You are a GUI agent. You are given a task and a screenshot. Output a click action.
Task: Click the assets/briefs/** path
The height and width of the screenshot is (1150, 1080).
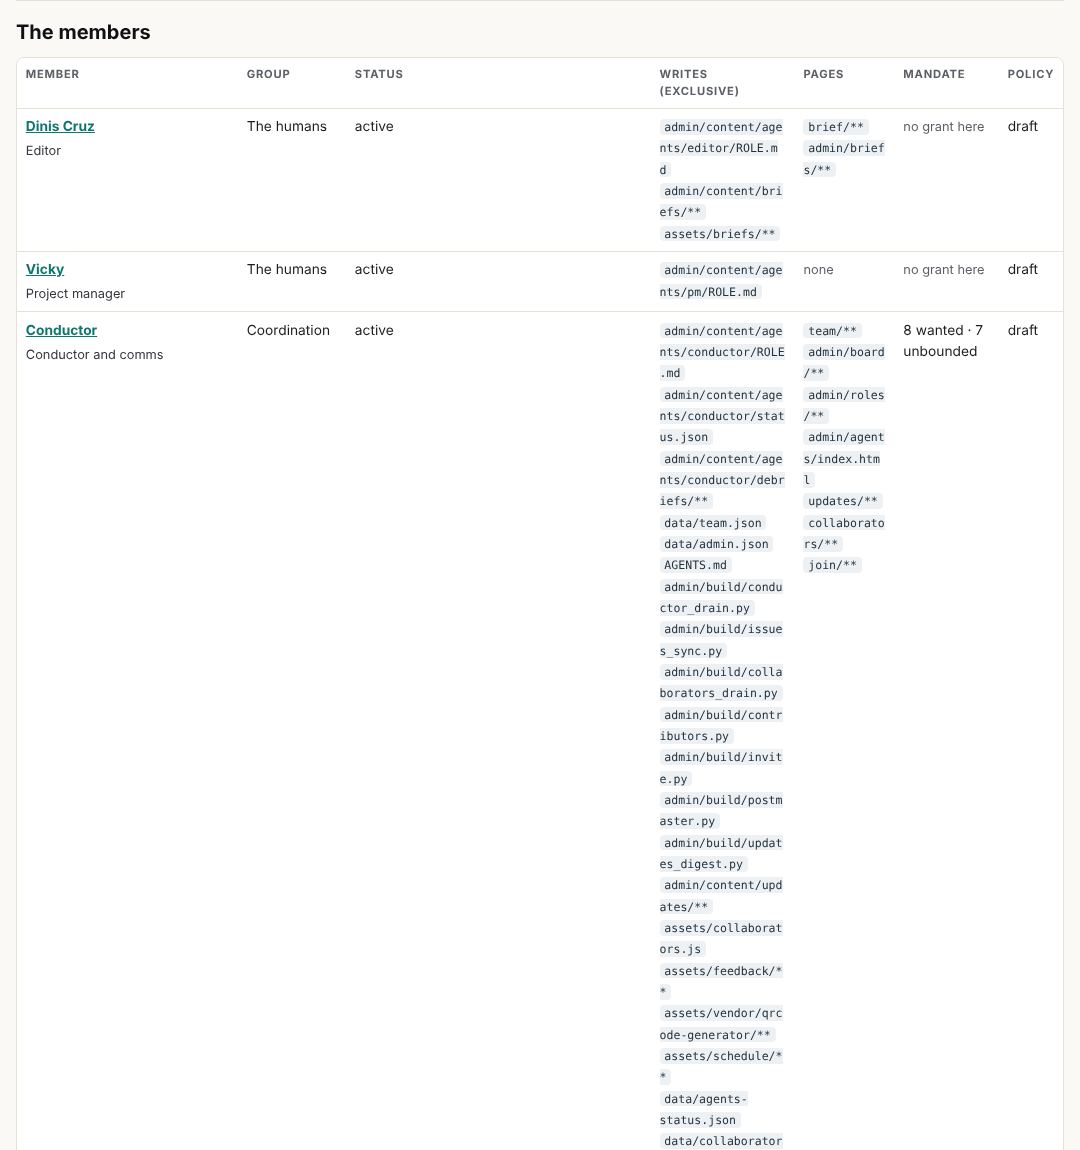(x=719, y=234)
